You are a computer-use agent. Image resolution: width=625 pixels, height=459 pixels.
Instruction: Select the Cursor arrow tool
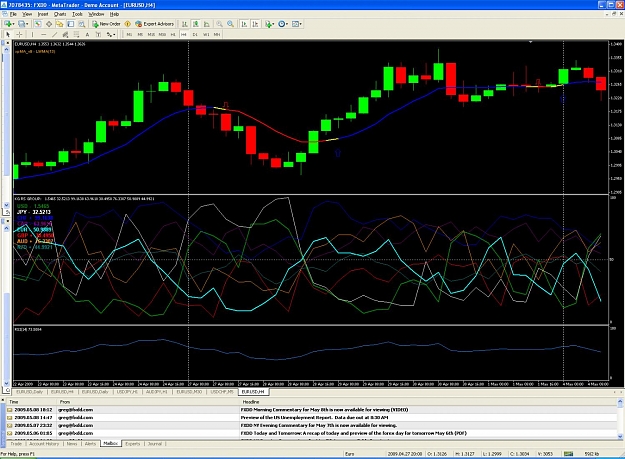8,35
